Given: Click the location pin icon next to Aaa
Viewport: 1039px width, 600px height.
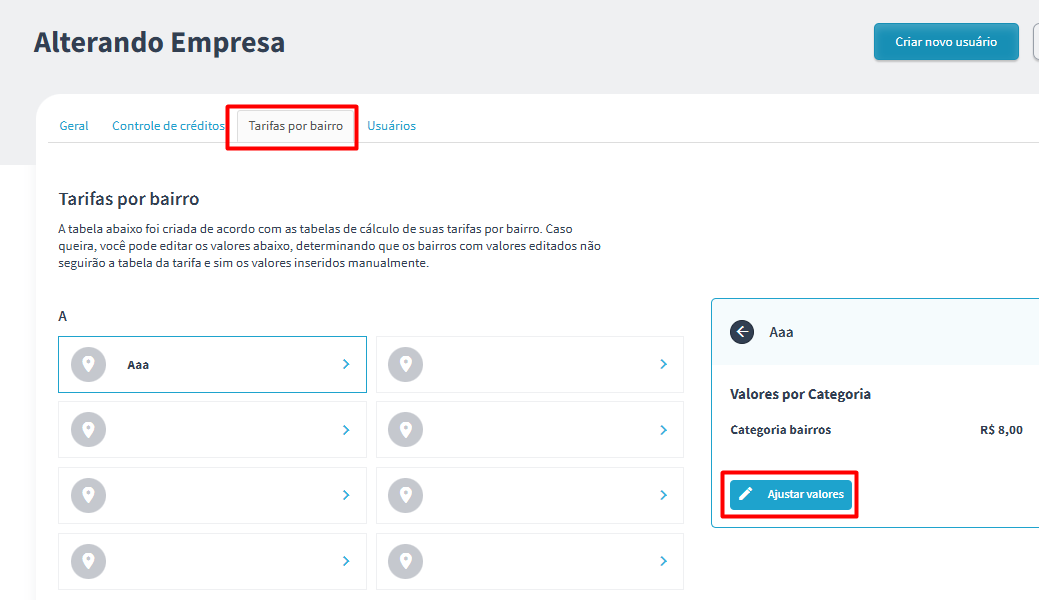Looking at the screenshot, I should (88, 364).
